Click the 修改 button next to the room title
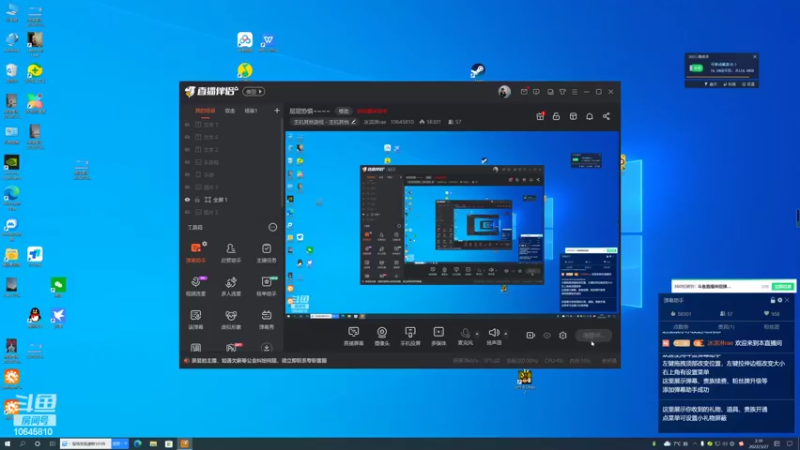Screen dimensions: 800x450 pyautogui.click(x=343, y=111)
